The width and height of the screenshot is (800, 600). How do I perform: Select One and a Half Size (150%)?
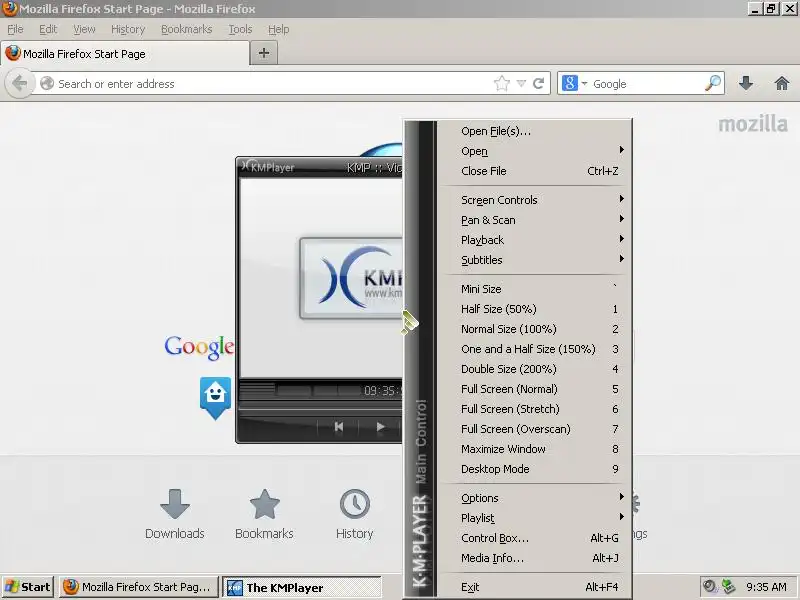pos(536,349)
